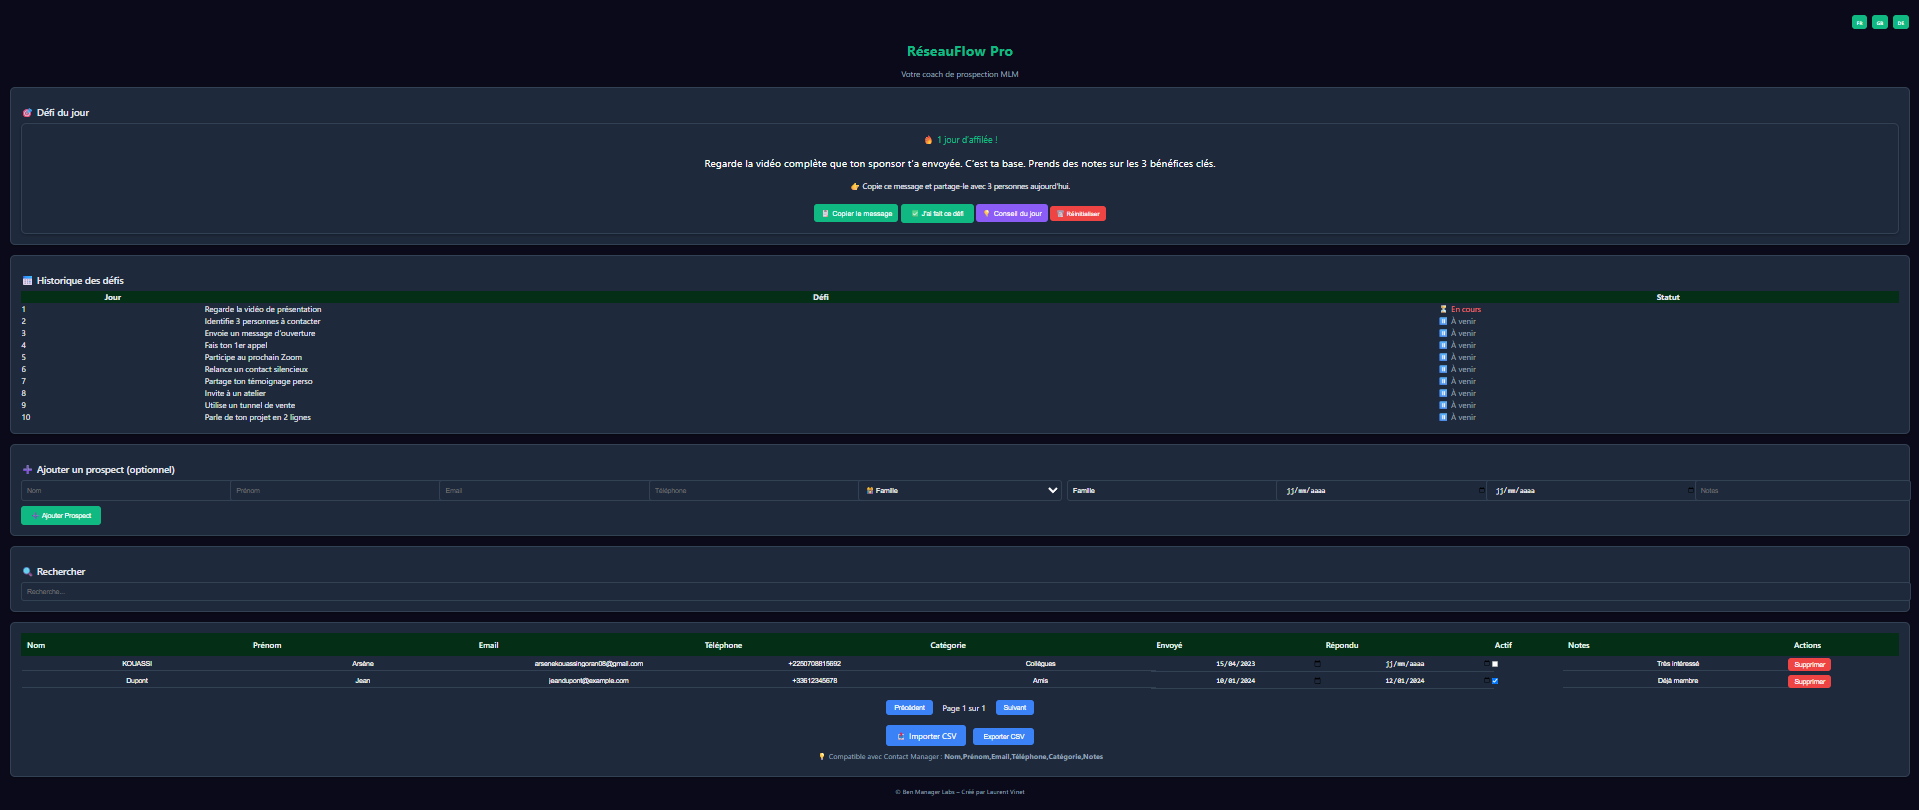Click the "En cours" status of day 1
Viewport: 1919px width, 810px height.
point(1460,309)
